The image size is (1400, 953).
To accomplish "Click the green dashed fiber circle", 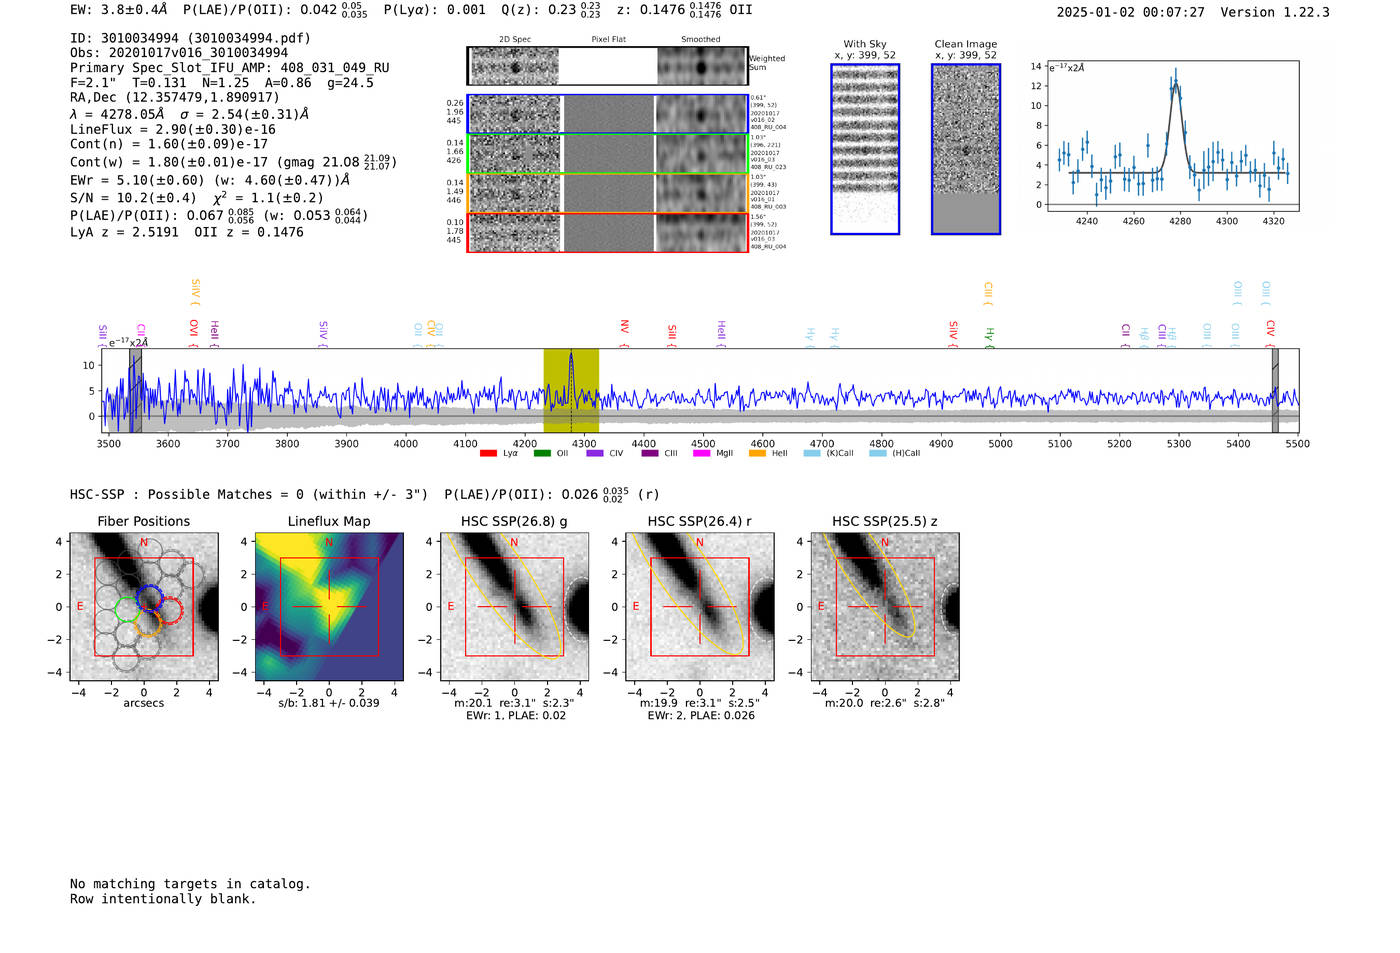I will pyautogui.click(x=127, y=610).
